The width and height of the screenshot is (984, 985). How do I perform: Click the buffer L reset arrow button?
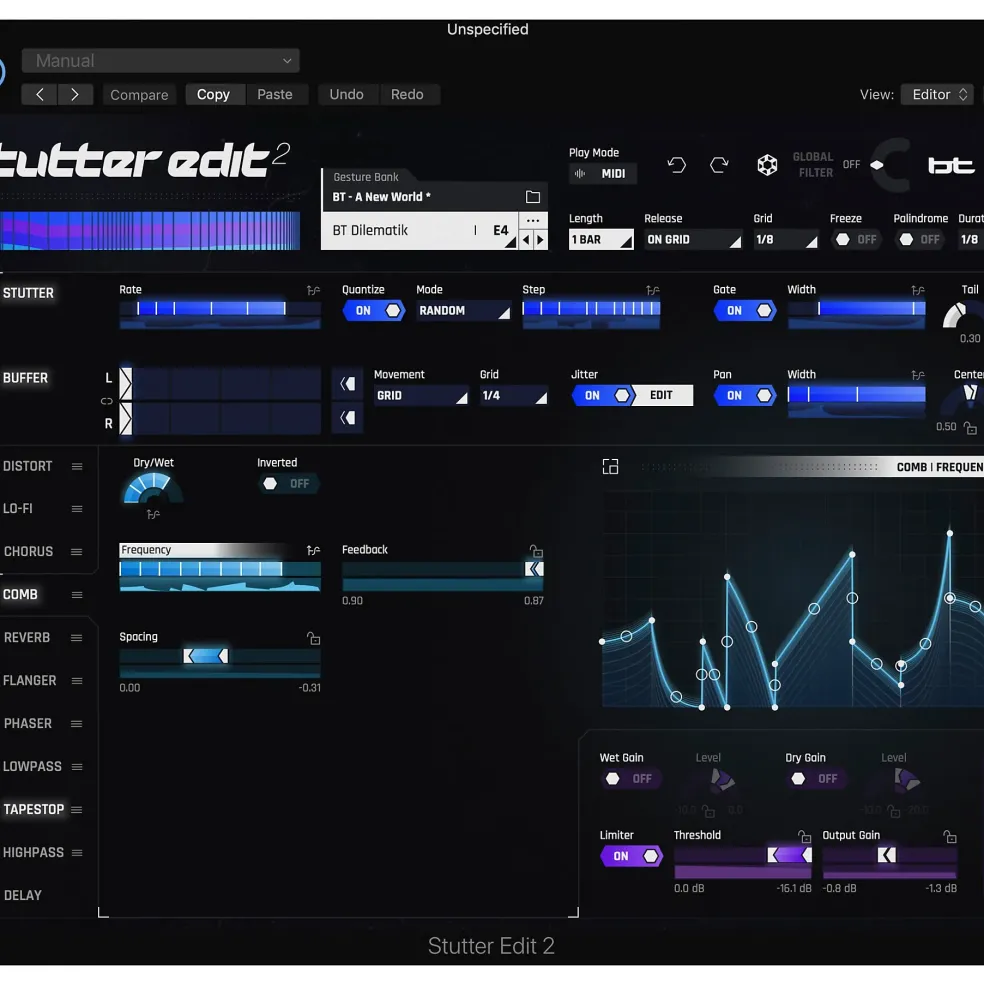347,384
